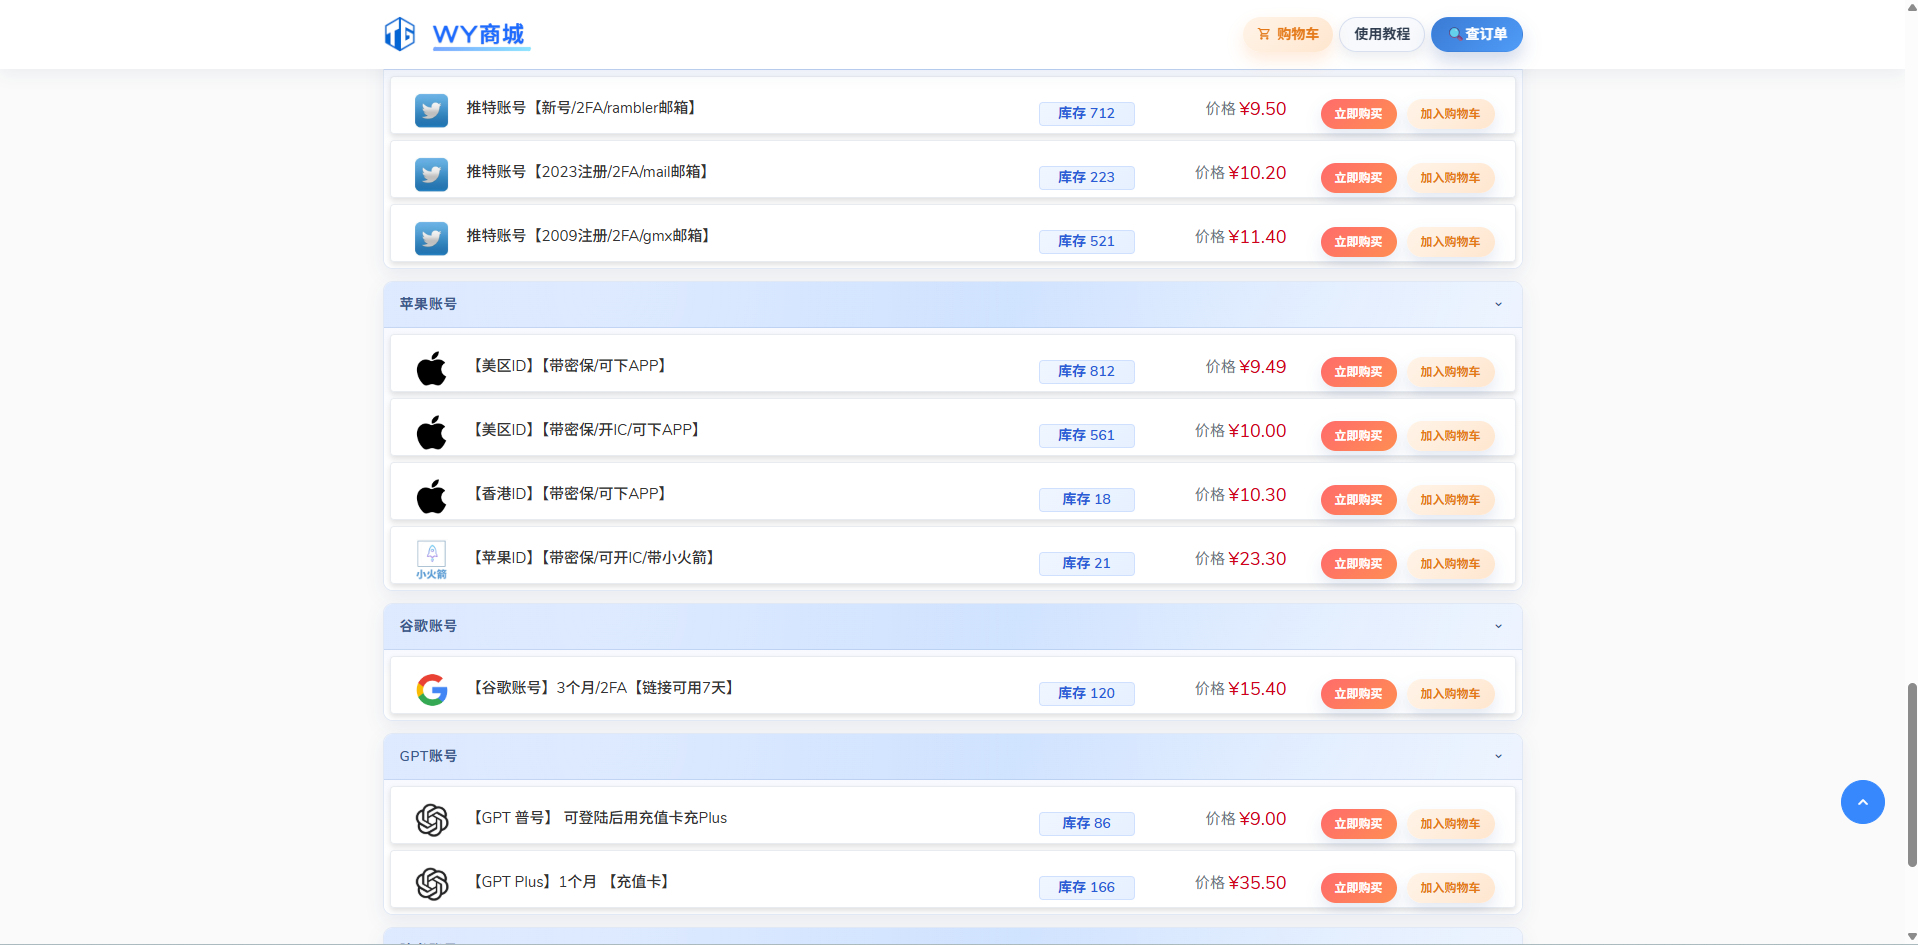
Task: Click the Google logo icon
Action: pyautogui.click(x=431, y=689)
